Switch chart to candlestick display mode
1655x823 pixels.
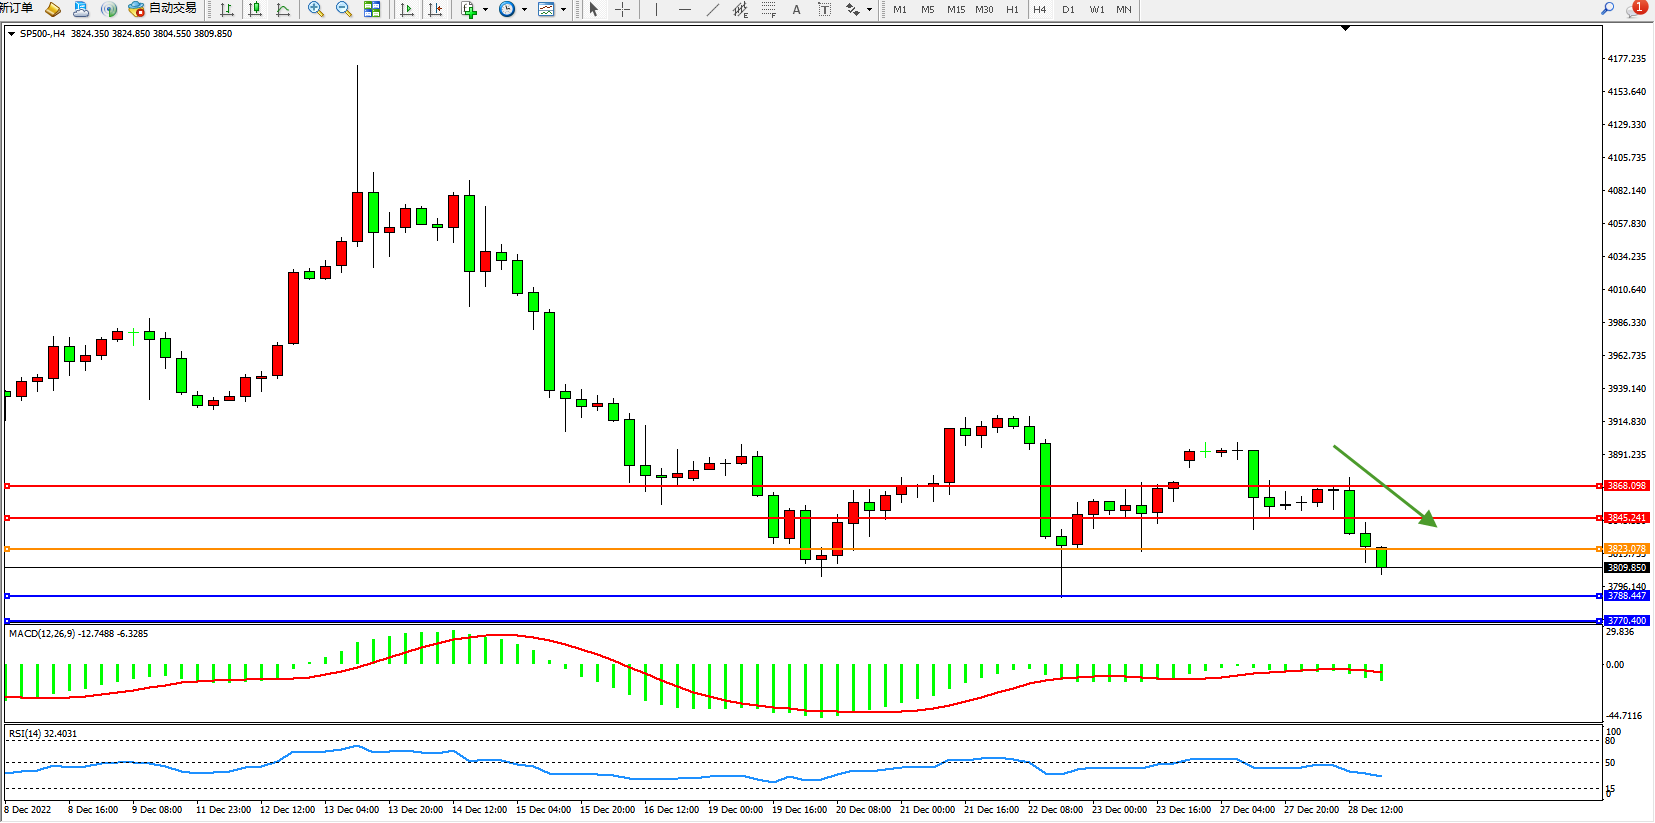(255, 9)
